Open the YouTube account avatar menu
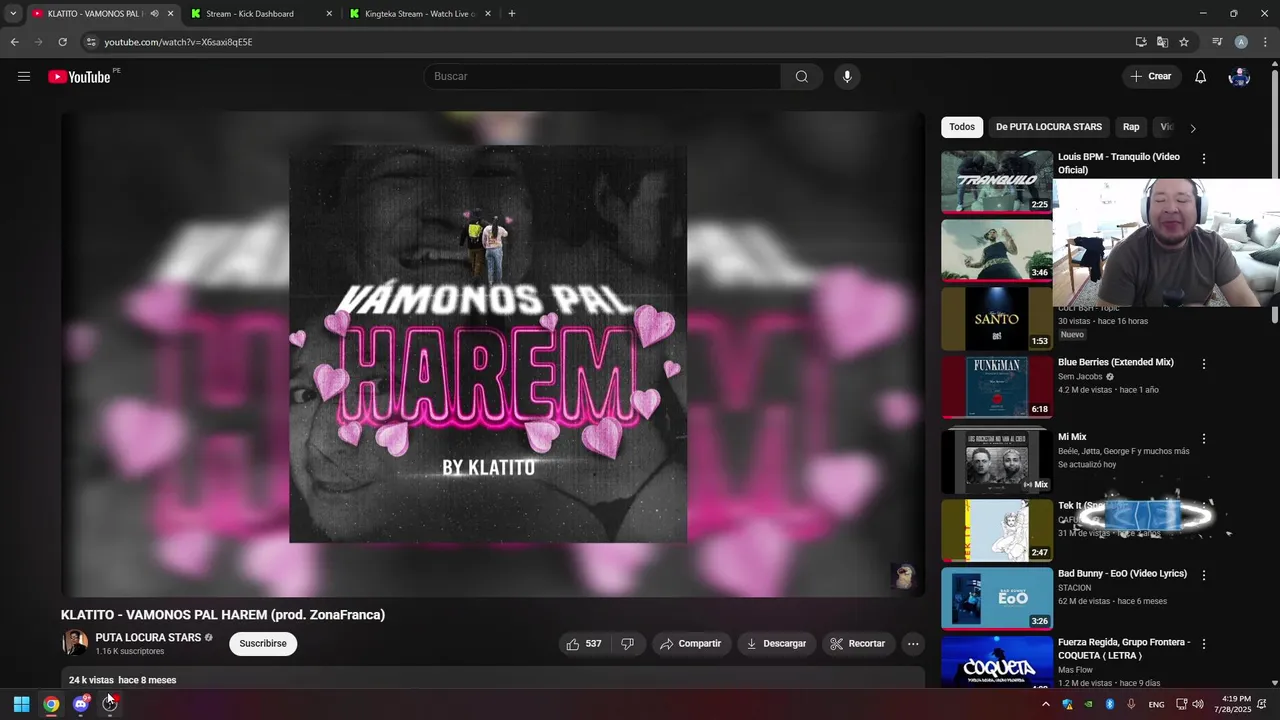Viewport: 1280px width, 720px height. click(1239, 77)
